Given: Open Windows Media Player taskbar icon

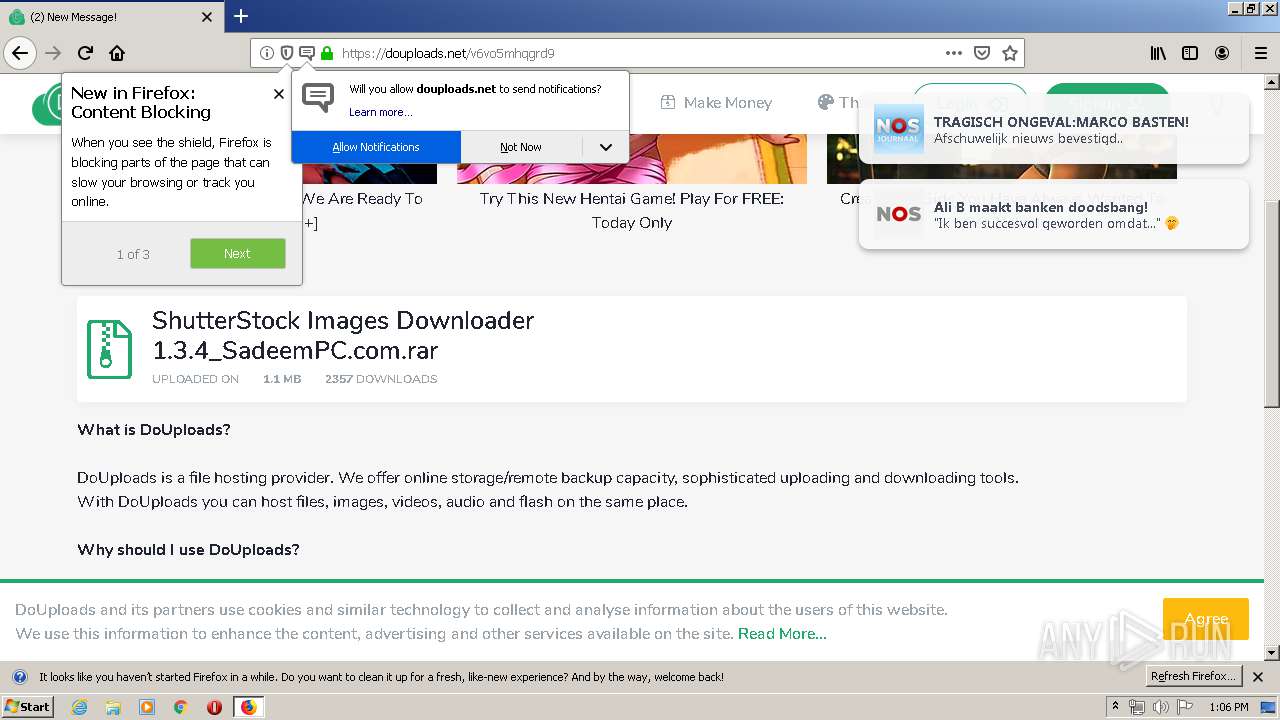Looking at the screenshot, I should point(147,707).
